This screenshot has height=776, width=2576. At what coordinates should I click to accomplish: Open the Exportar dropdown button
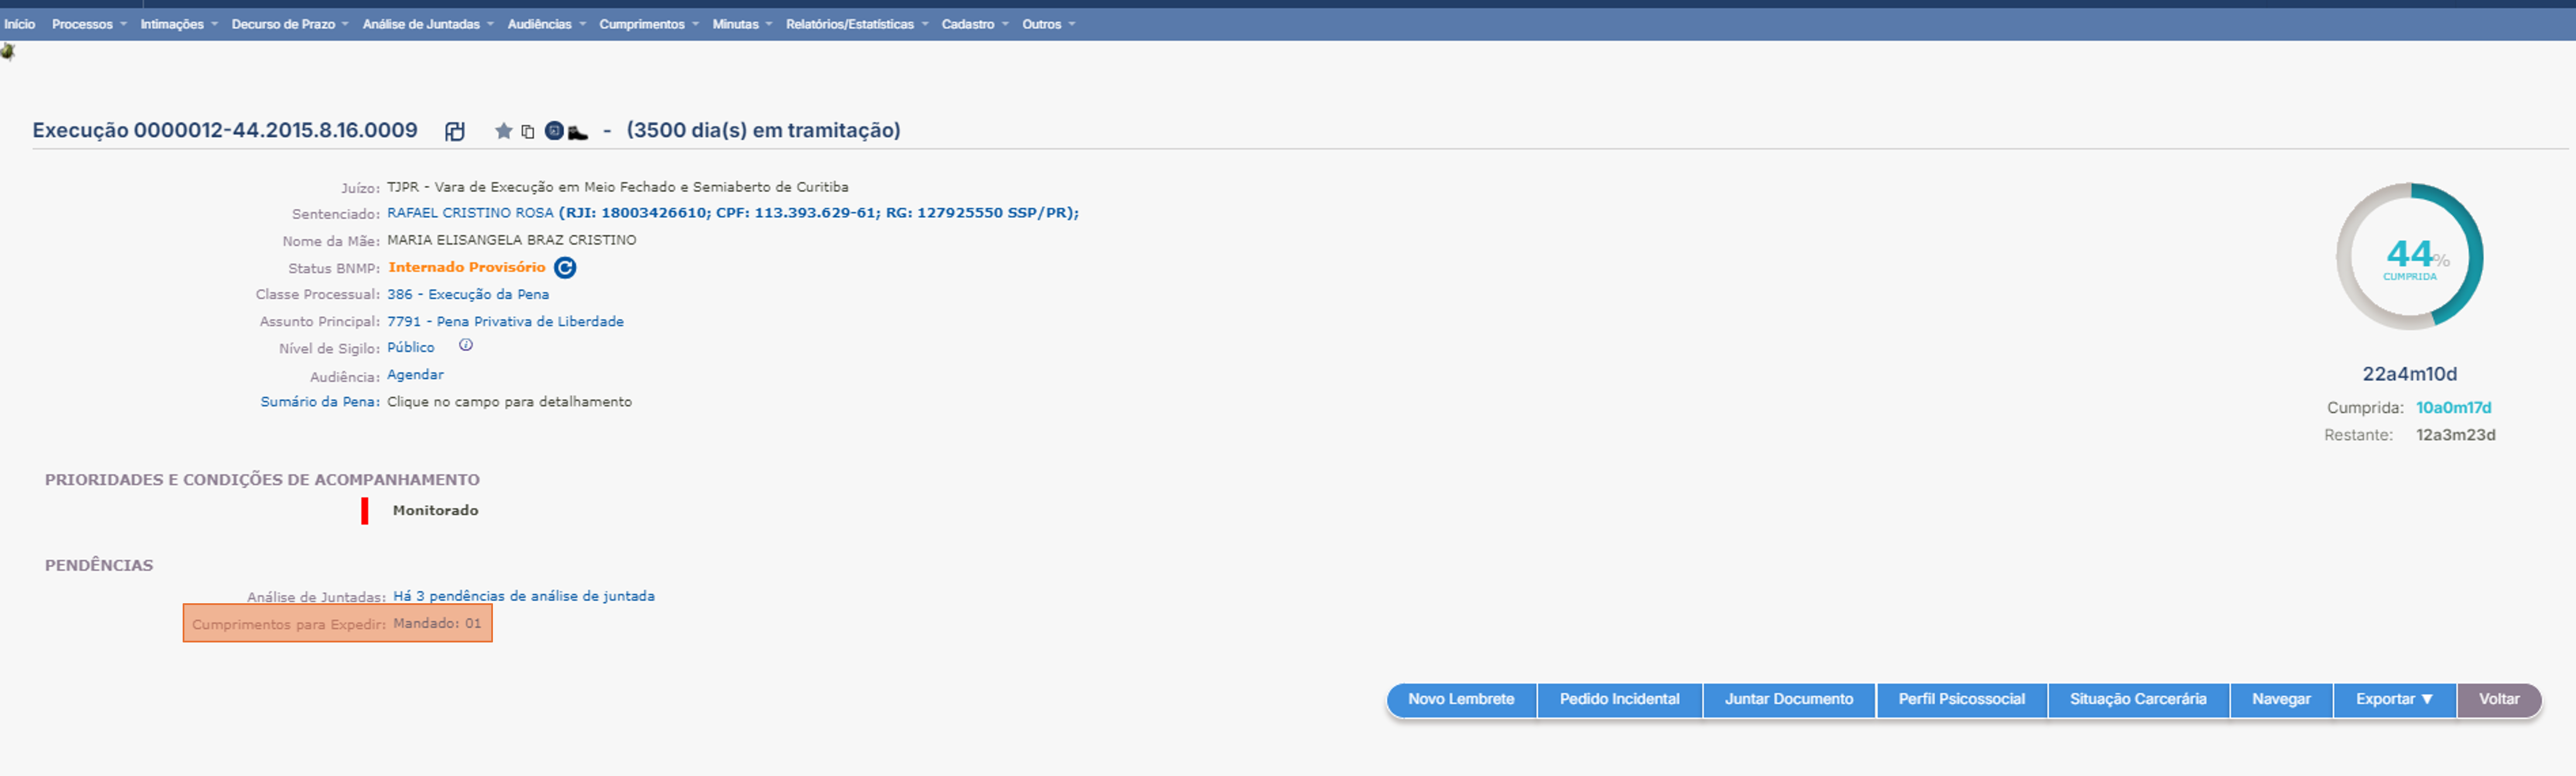tap(2394, 699)
